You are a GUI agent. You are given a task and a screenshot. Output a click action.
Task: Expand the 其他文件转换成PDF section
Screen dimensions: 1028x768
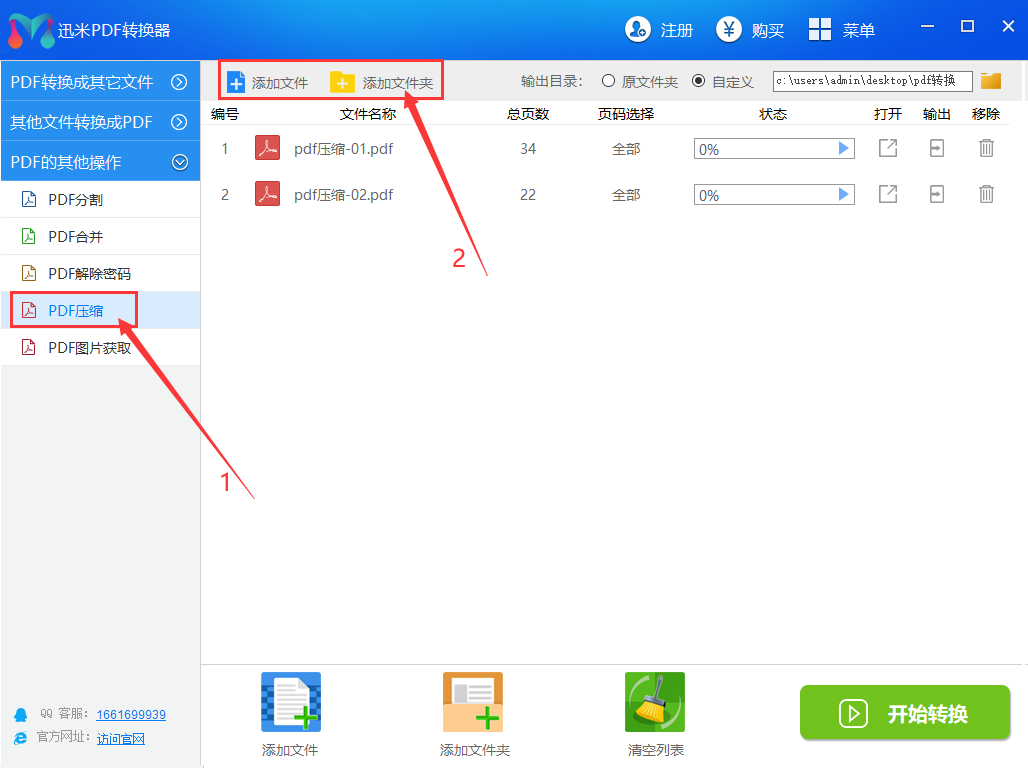tap(100, 121)
